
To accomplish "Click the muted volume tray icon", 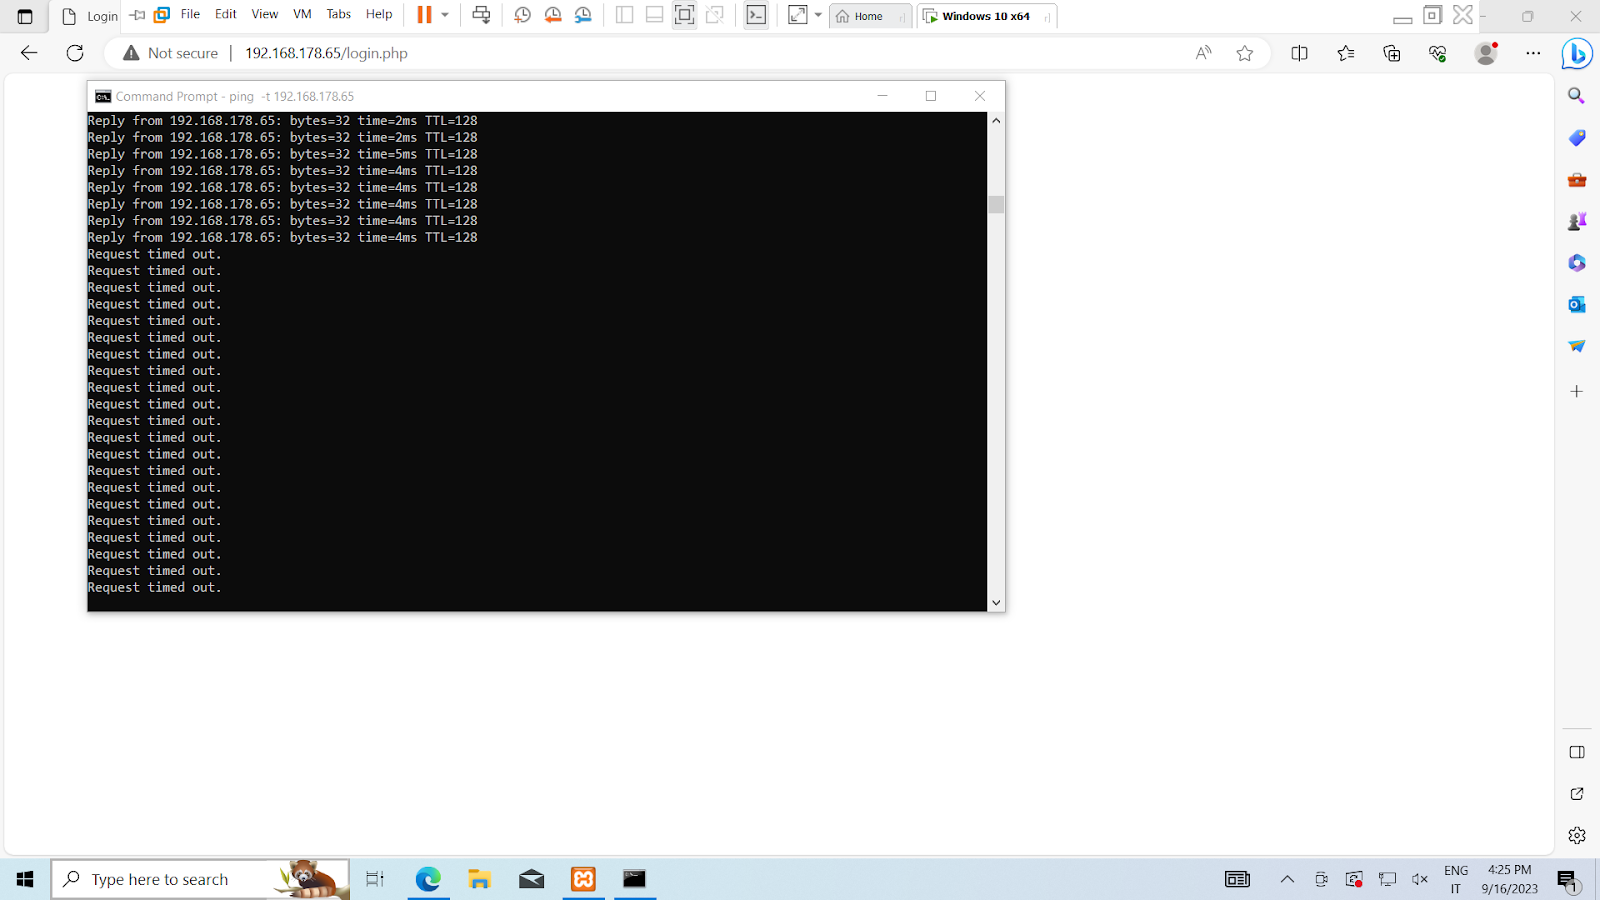I will pyautogui.click(x=1420, y=879).
